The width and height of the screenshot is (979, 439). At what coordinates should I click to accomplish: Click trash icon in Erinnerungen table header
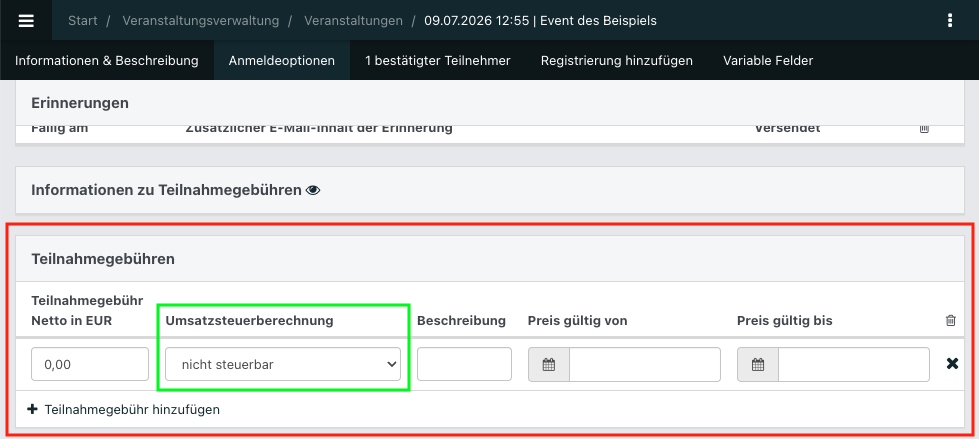tap(925, 128)
